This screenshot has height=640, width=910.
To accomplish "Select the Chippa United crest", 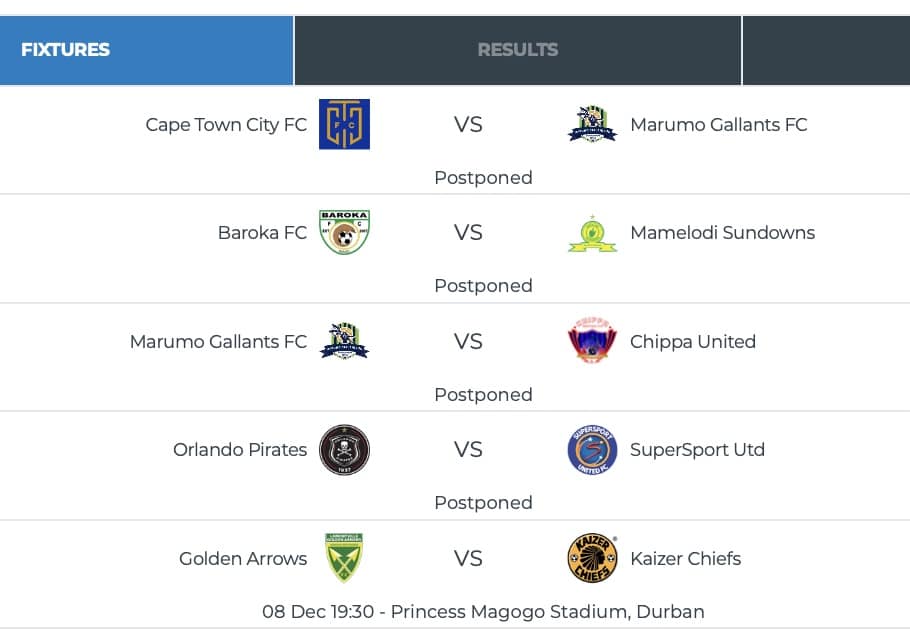I will (592, 341).
